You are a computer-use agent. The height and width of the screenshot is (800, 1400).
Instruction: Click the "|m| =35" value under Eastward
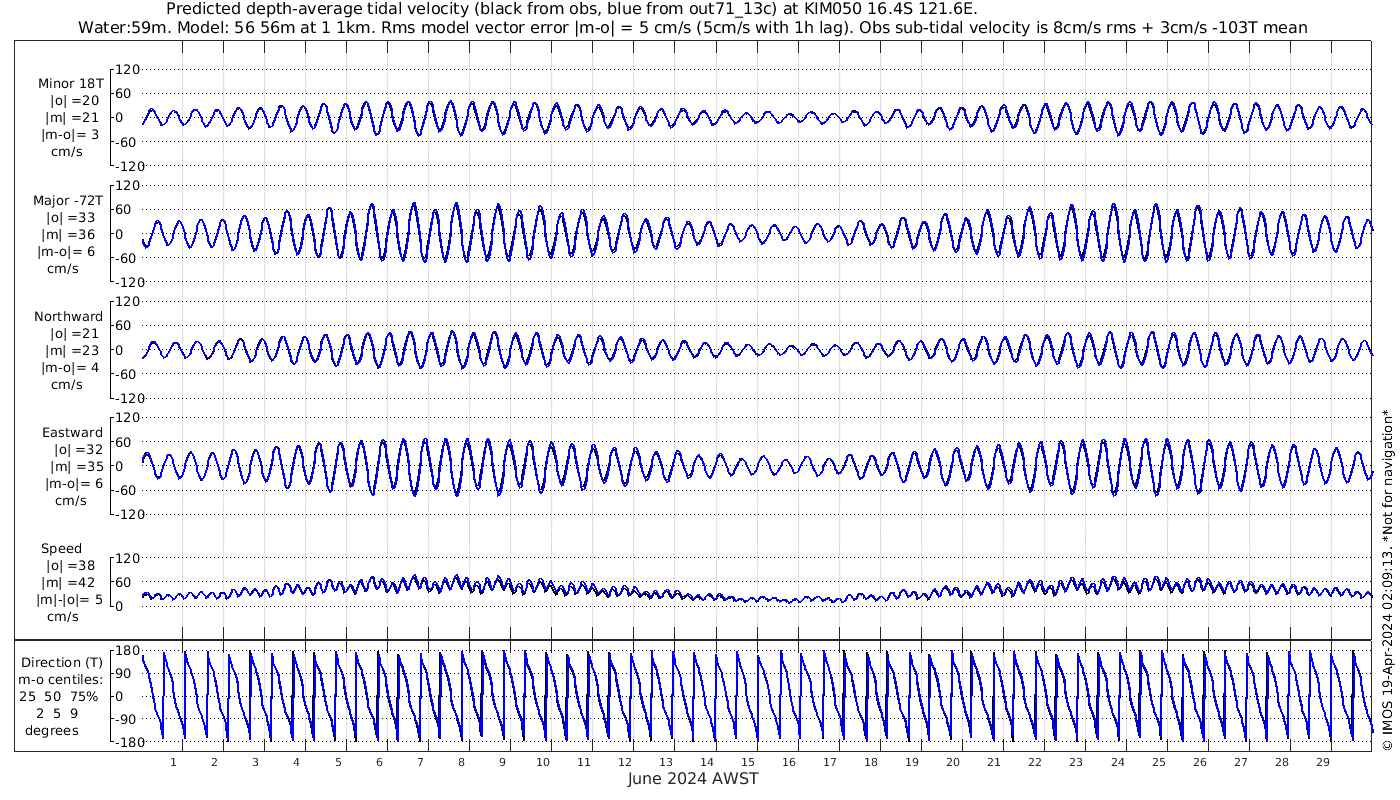pos(78,466)
